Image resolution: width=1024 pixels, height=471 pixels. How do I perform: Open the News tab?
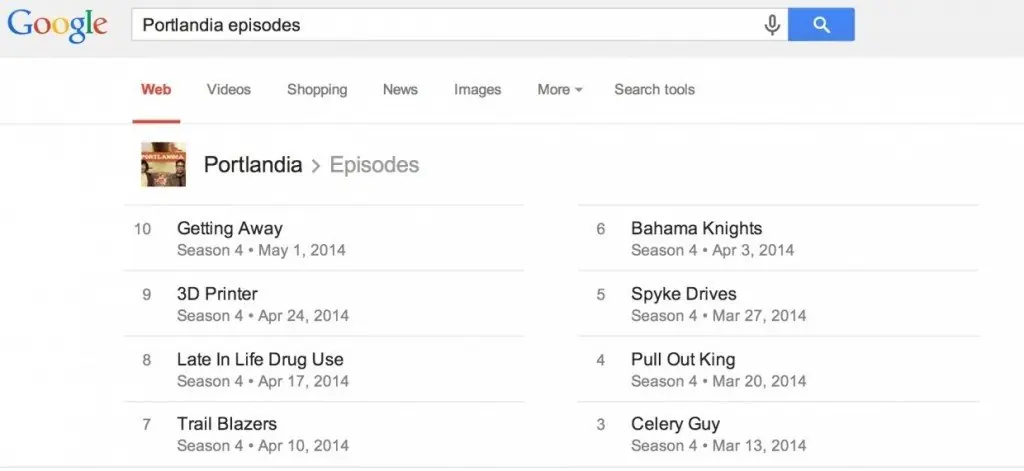(x=400, y=90)
